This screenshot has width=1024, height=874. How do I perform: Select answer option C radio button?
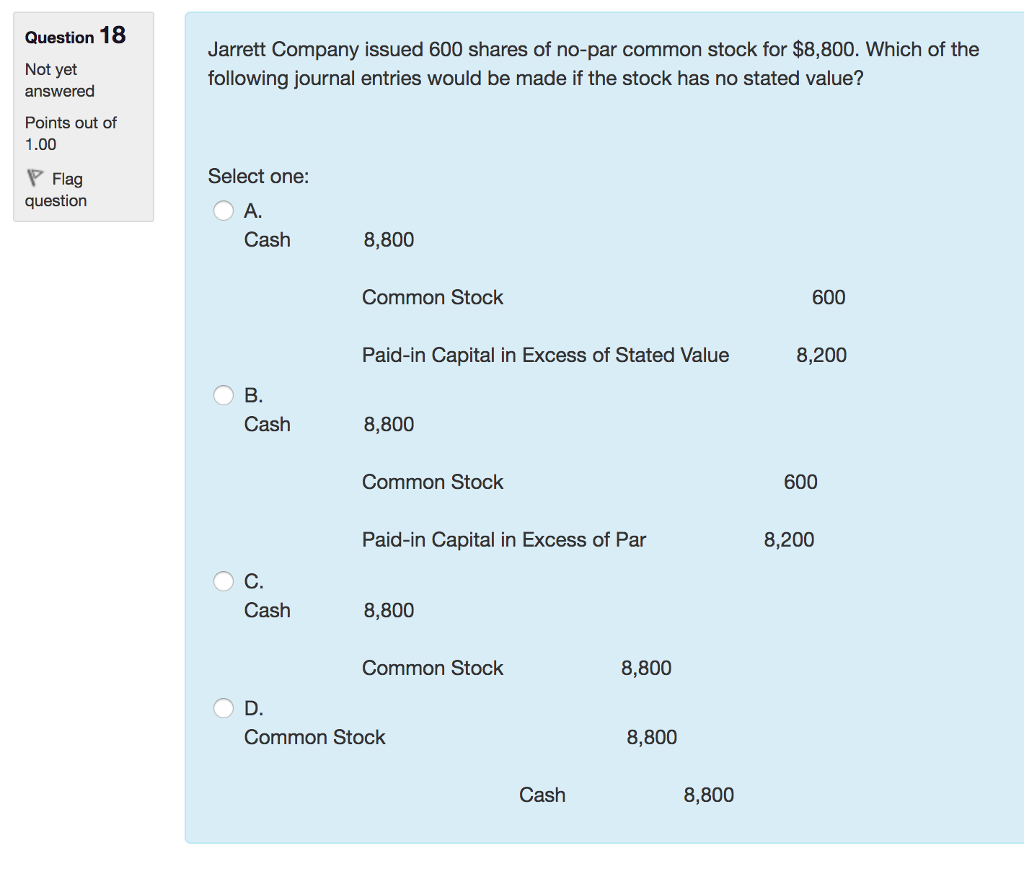(x=223, y=581)
